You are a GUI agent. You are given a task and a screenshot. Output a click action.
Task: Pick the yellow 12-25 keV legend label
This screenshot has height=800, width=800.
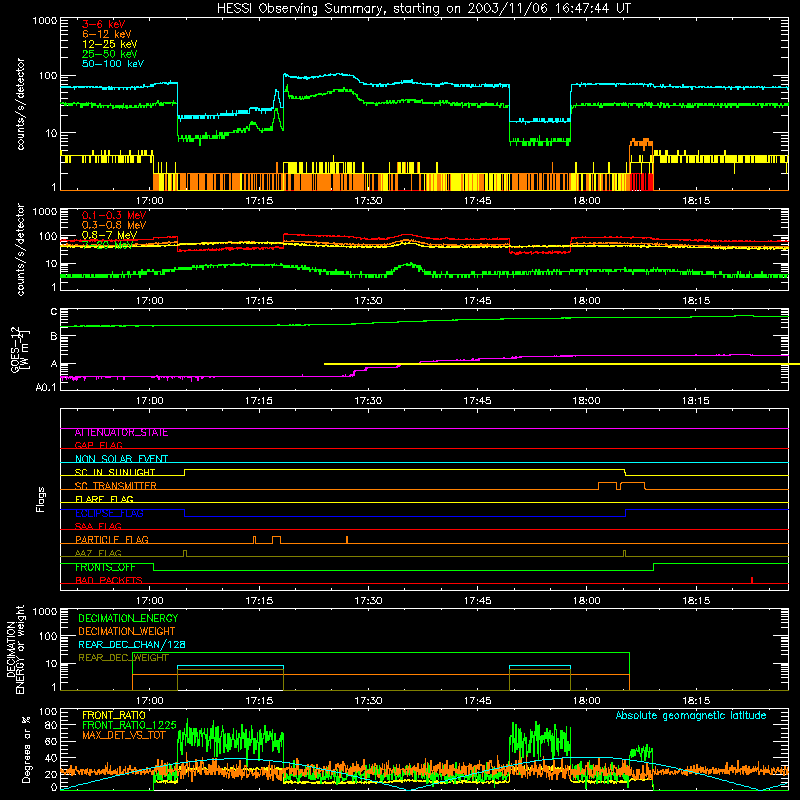click(x=110, y=44)
